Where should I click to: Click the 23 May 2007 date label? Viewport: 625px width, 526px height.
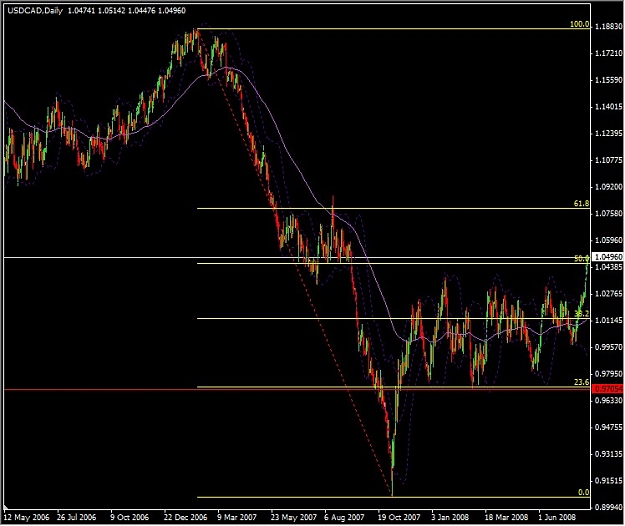pos(293,517)
